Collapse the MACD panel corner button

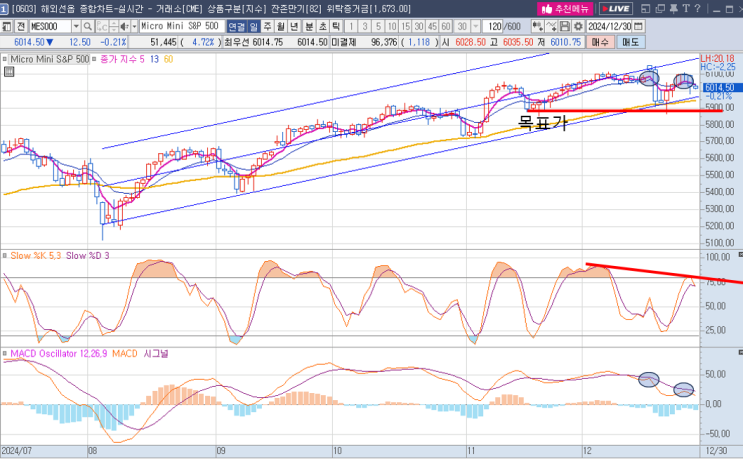[x=740, y=353]
